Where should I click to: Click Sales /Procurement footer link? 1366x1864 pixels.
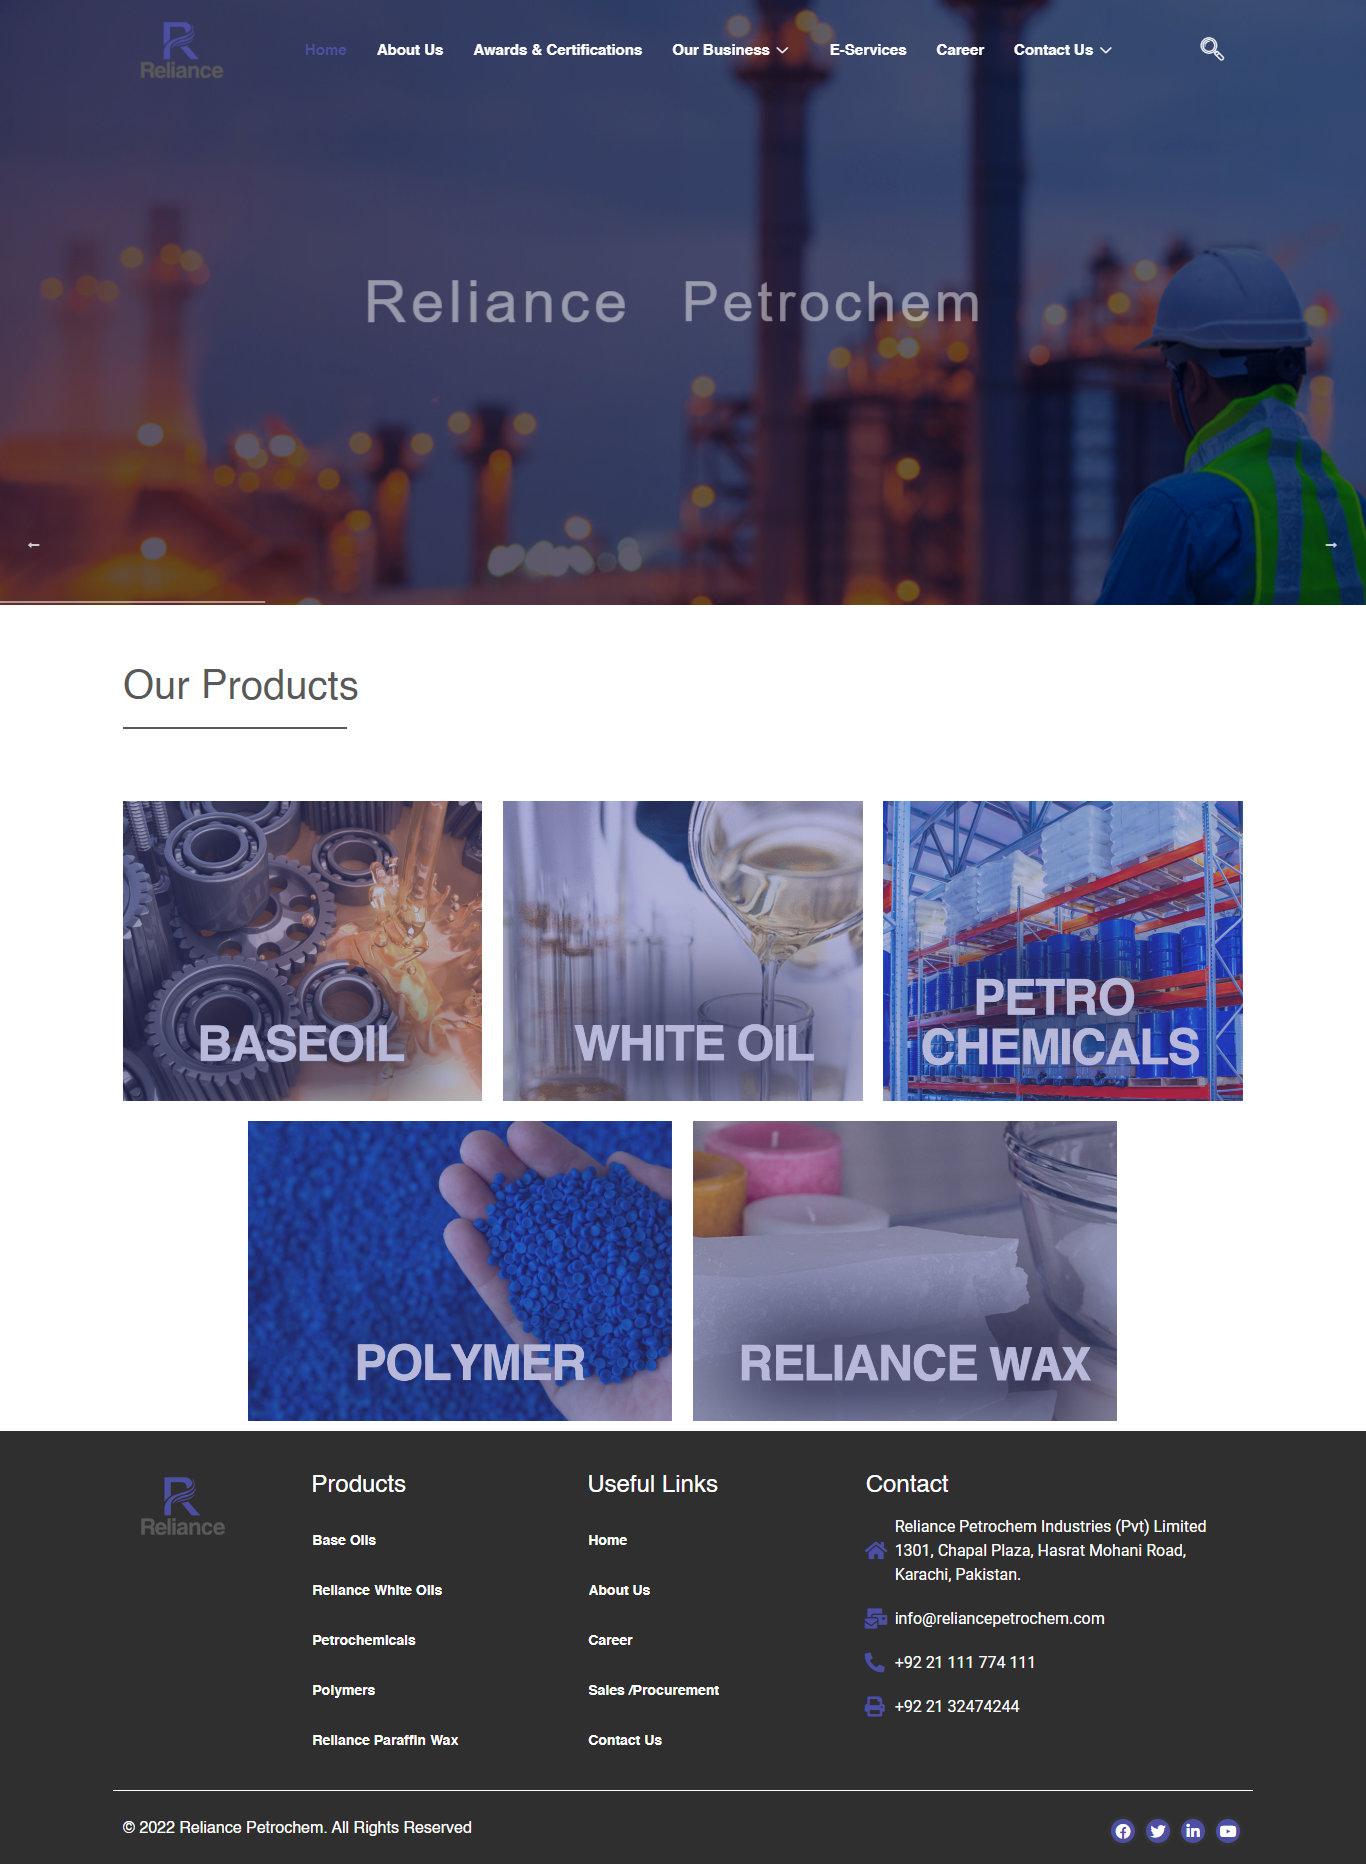click(x=654, y=1690)
